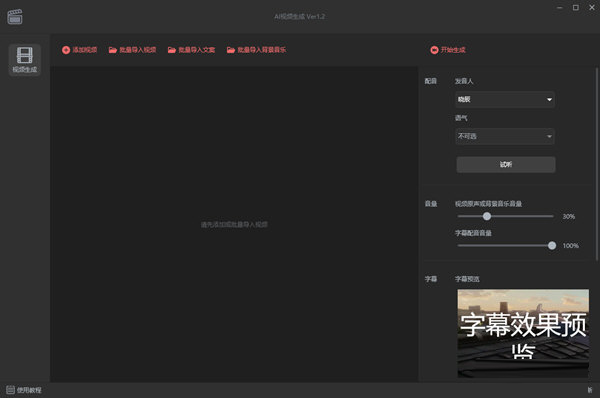The width and height of the screenshot is (600, 398).
Task: Click the status indicator at bottom-right corner
Action: 590,390
